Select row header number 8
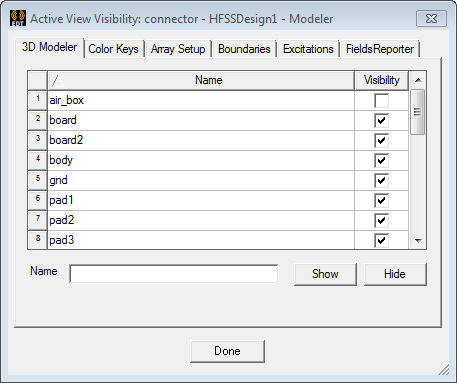This screenshot has height=383, width=457. 38,240
